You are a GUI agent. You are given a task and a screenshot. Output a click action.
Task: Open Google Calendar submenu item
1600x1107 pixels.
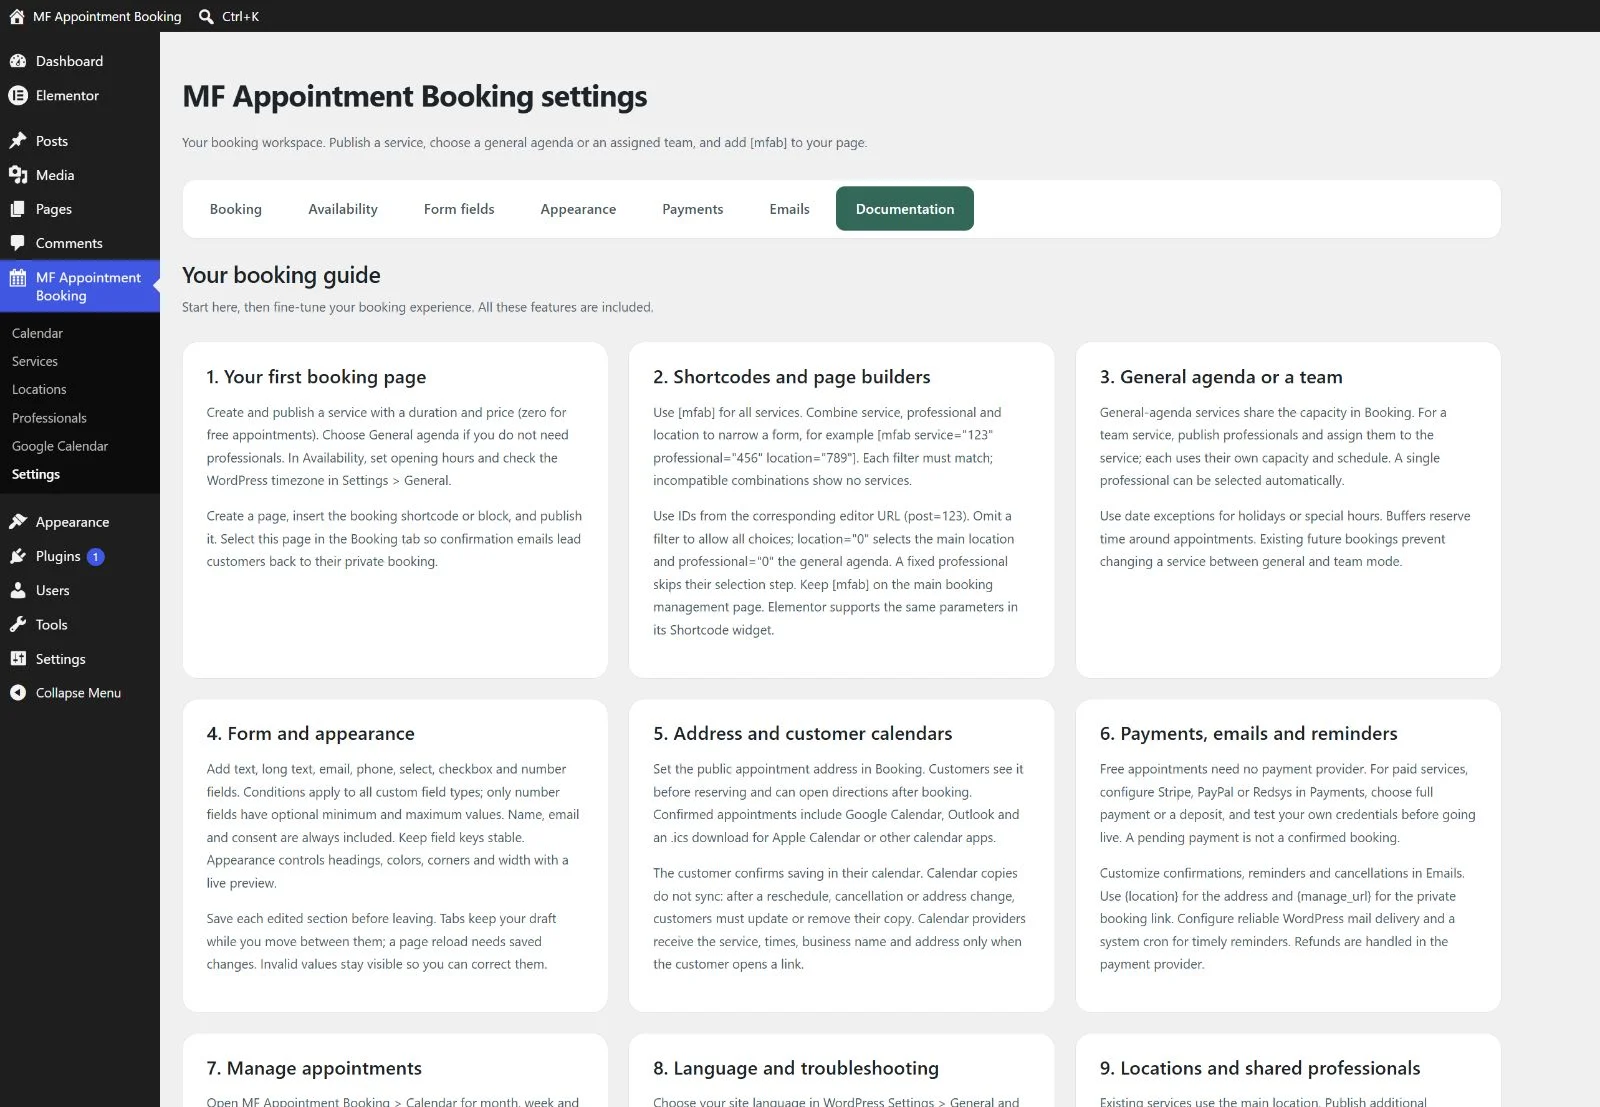pyautogui.click(x=60, y=446)
